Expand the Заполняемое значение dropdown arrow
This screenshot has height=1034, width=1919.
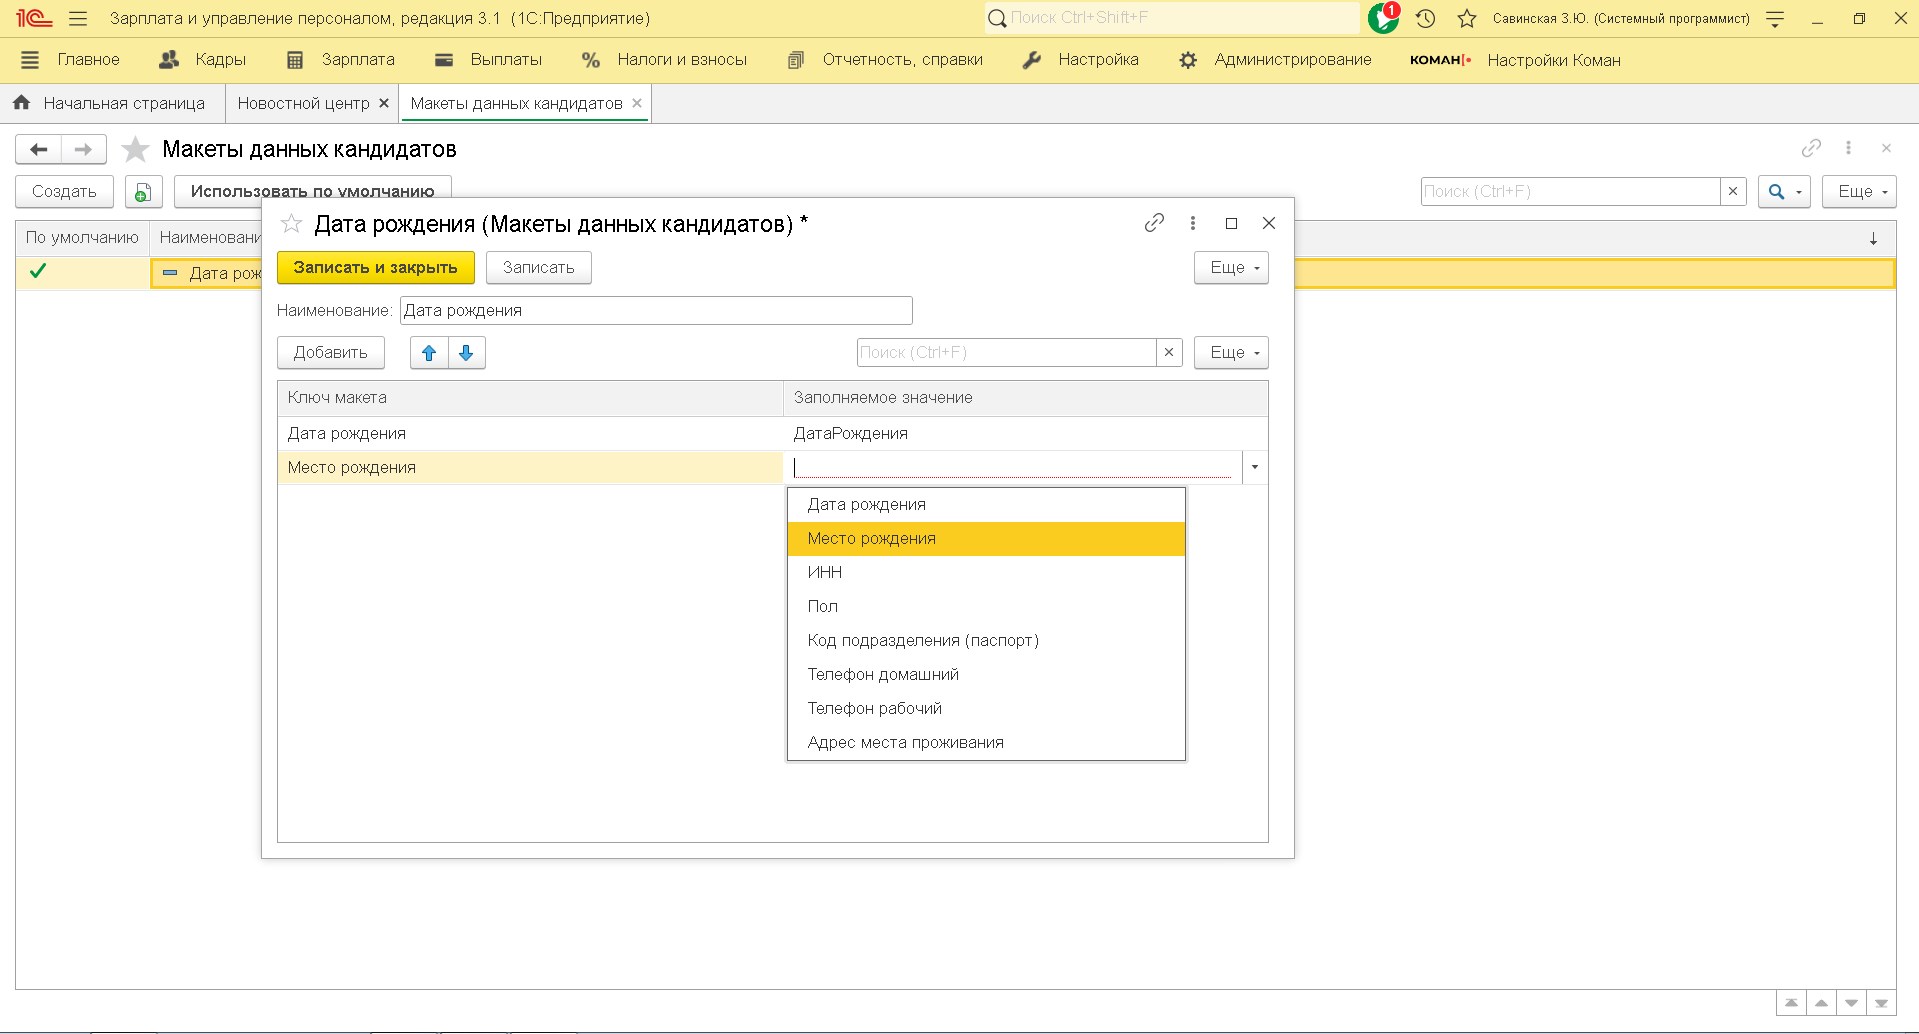[1254, 467]
